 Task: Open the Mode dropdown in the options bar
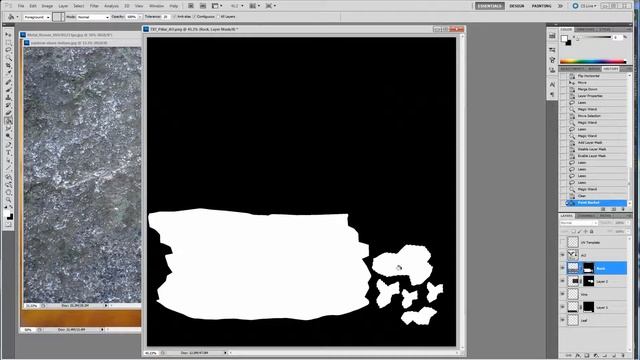(x=93, y=17)
